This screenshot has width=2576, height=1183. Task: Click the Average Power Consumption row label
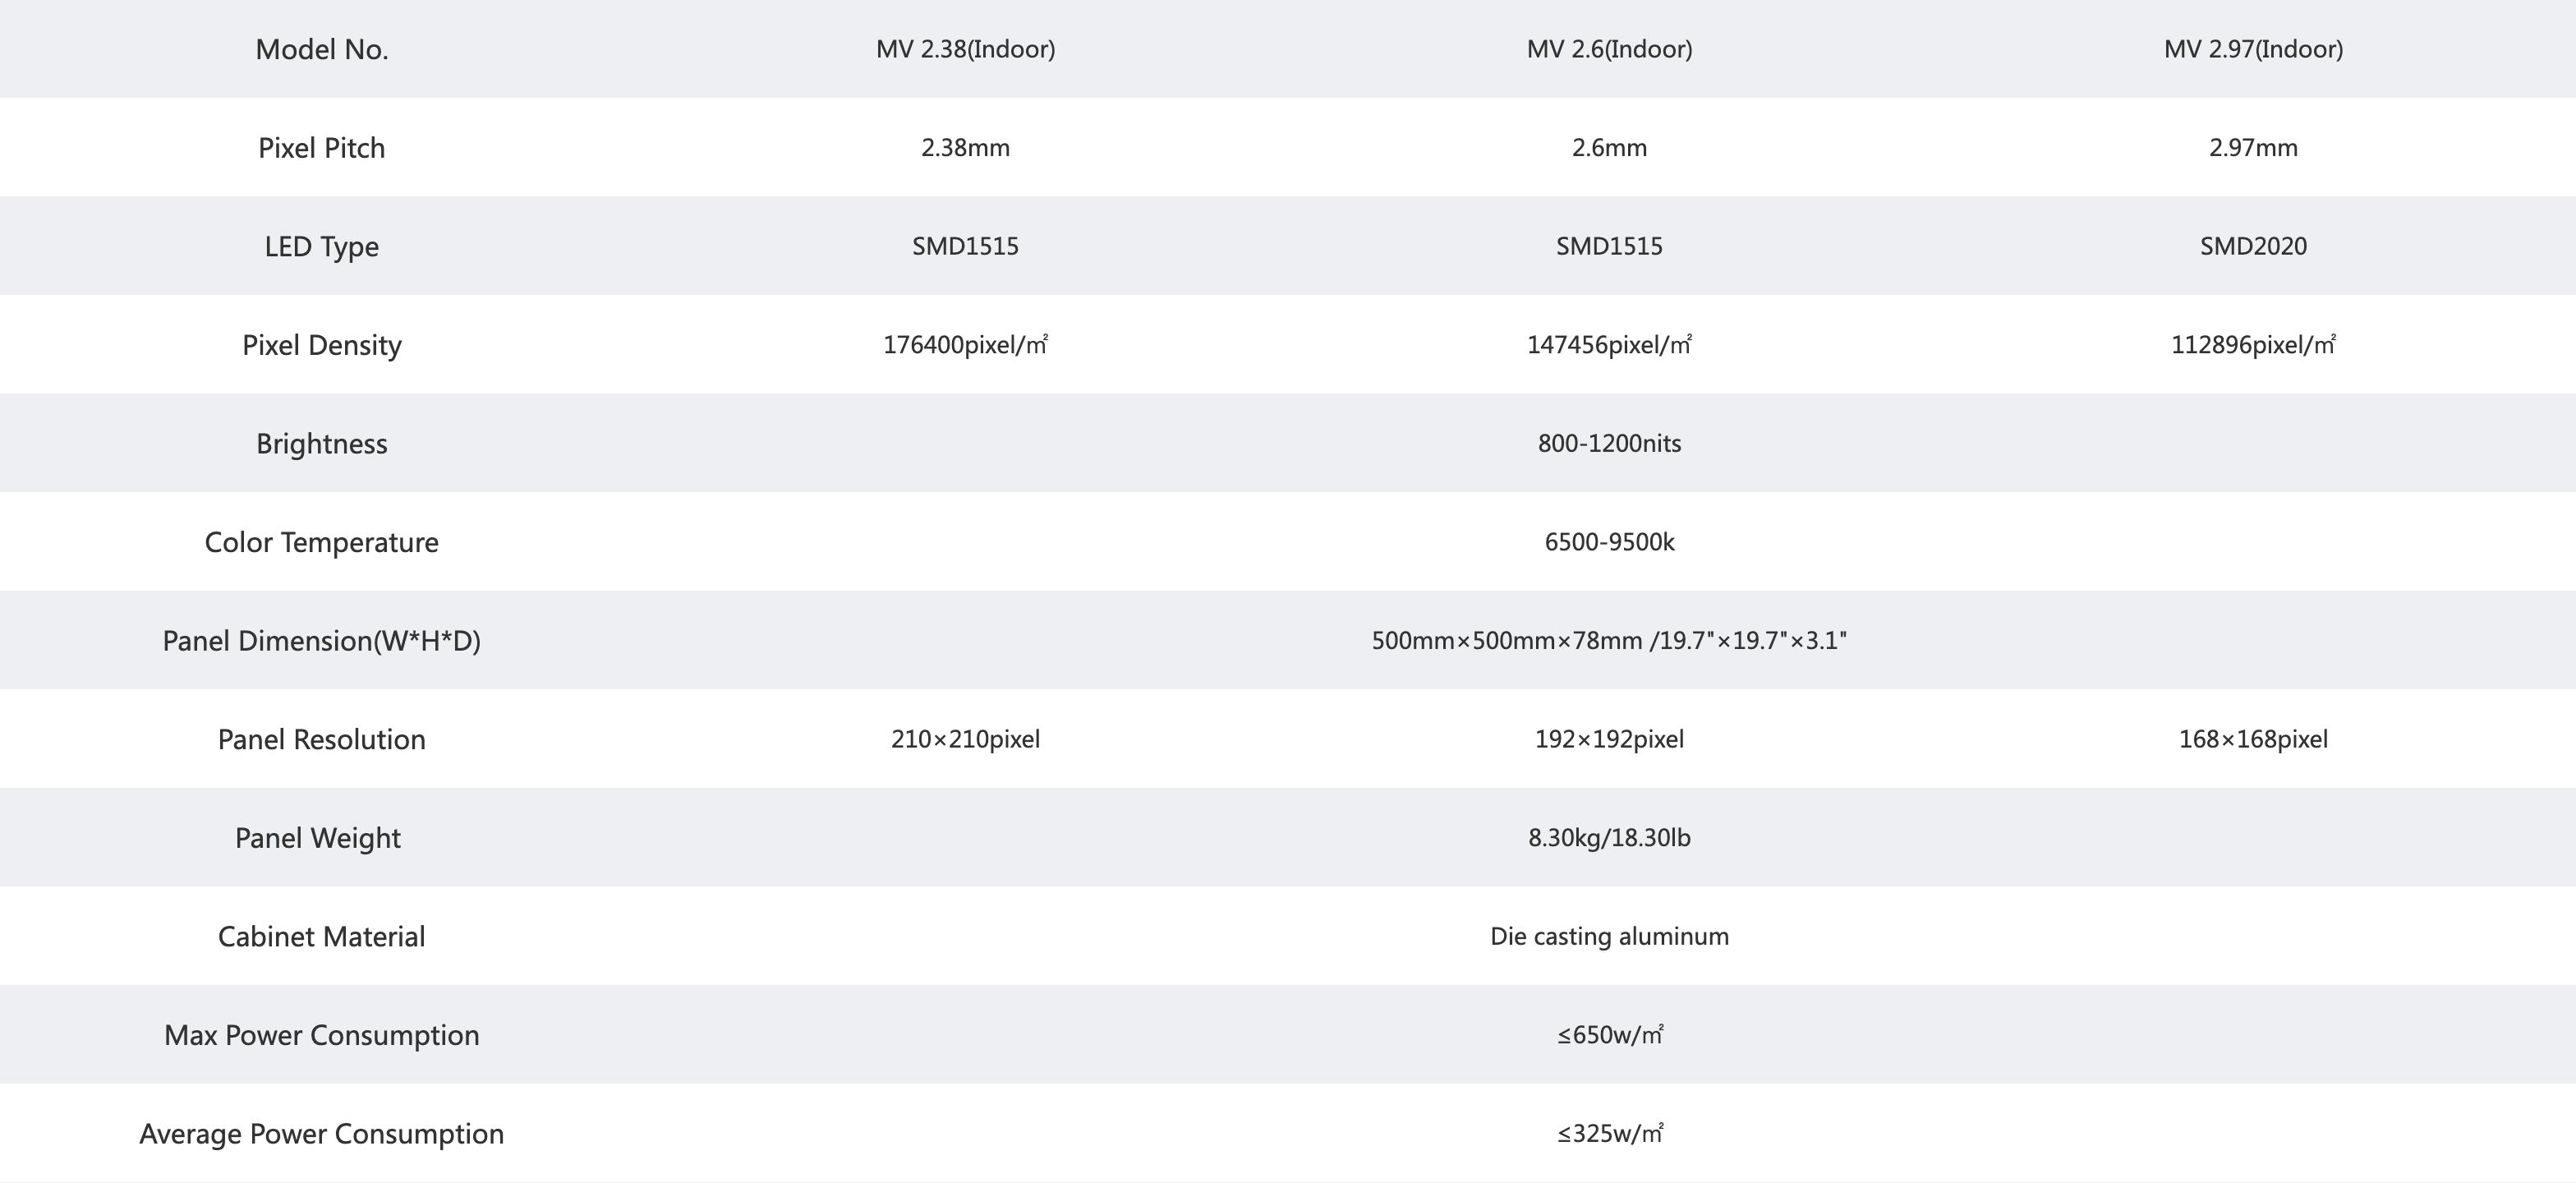(322, 1133)
